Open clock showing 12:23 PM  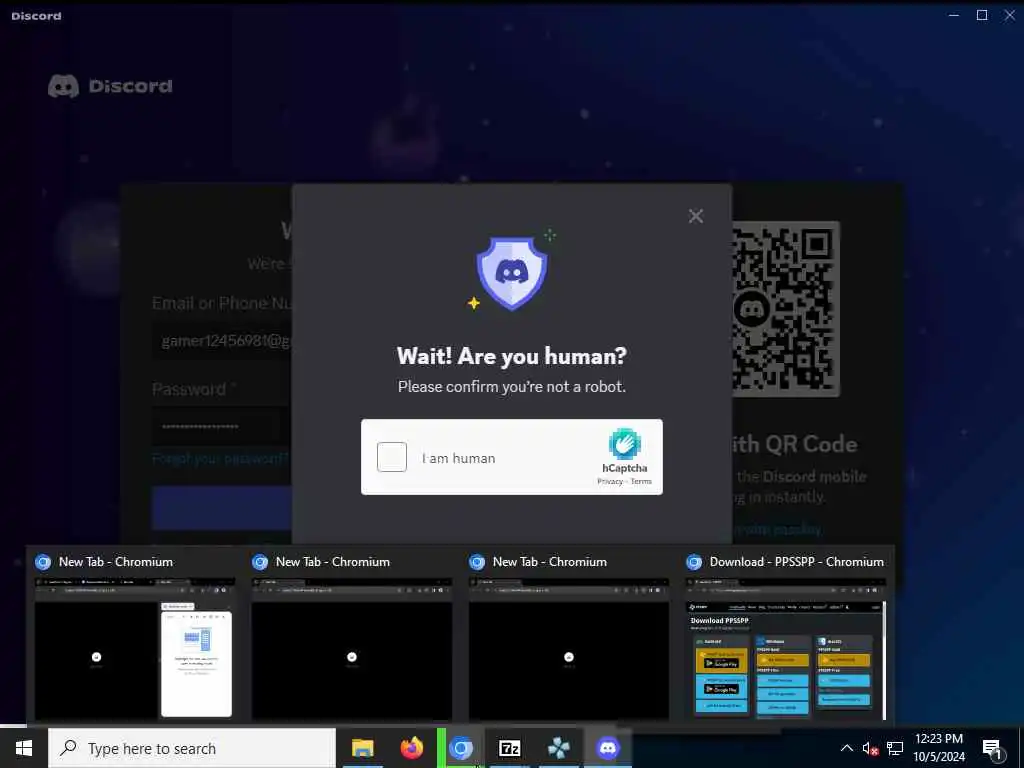coord(939,748)
